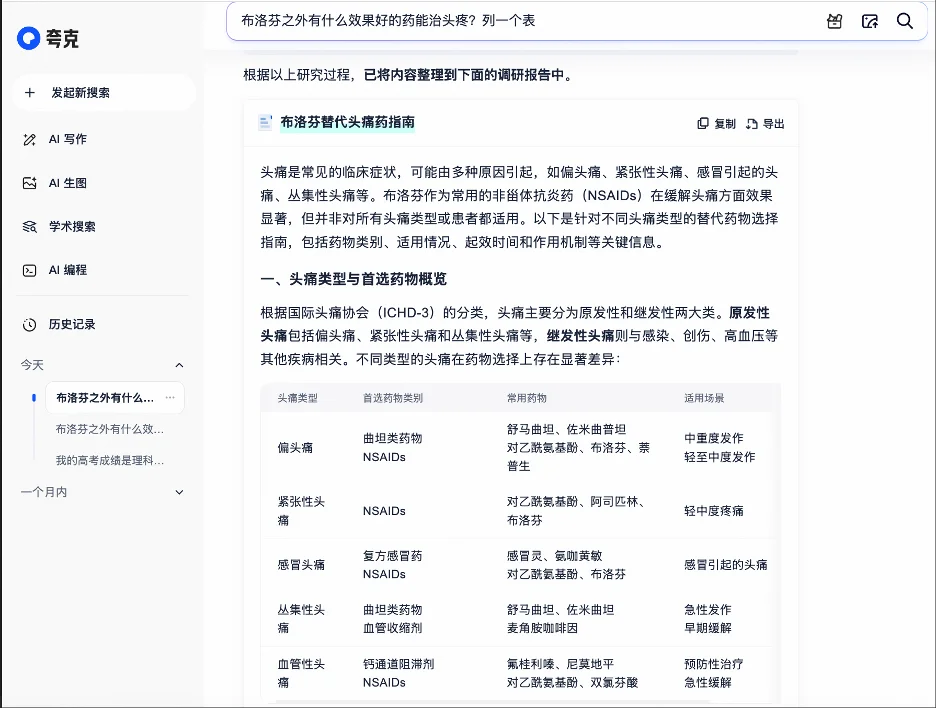
Task: Click the toolbox icon in search bar
Action: (835, 21)
